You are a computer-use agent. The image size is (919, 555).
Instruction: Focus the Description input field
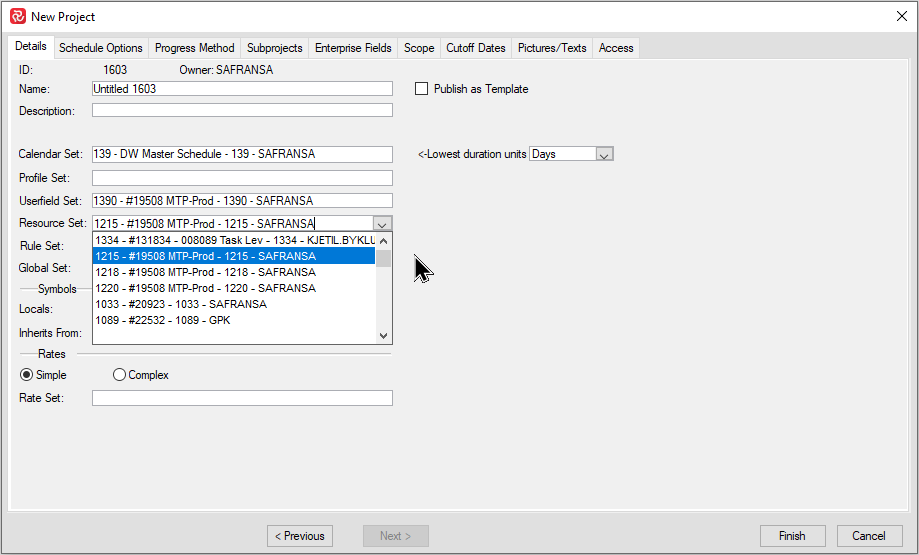point(242,110)
